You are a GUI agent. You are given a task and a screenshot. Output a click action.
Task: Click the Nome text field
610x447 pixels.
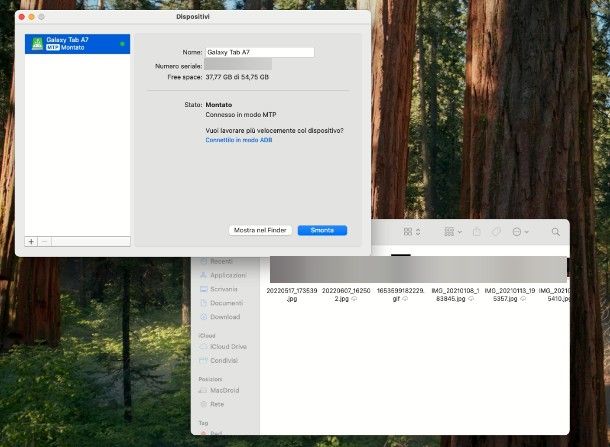pyautogui.click(x=259, y=52)
